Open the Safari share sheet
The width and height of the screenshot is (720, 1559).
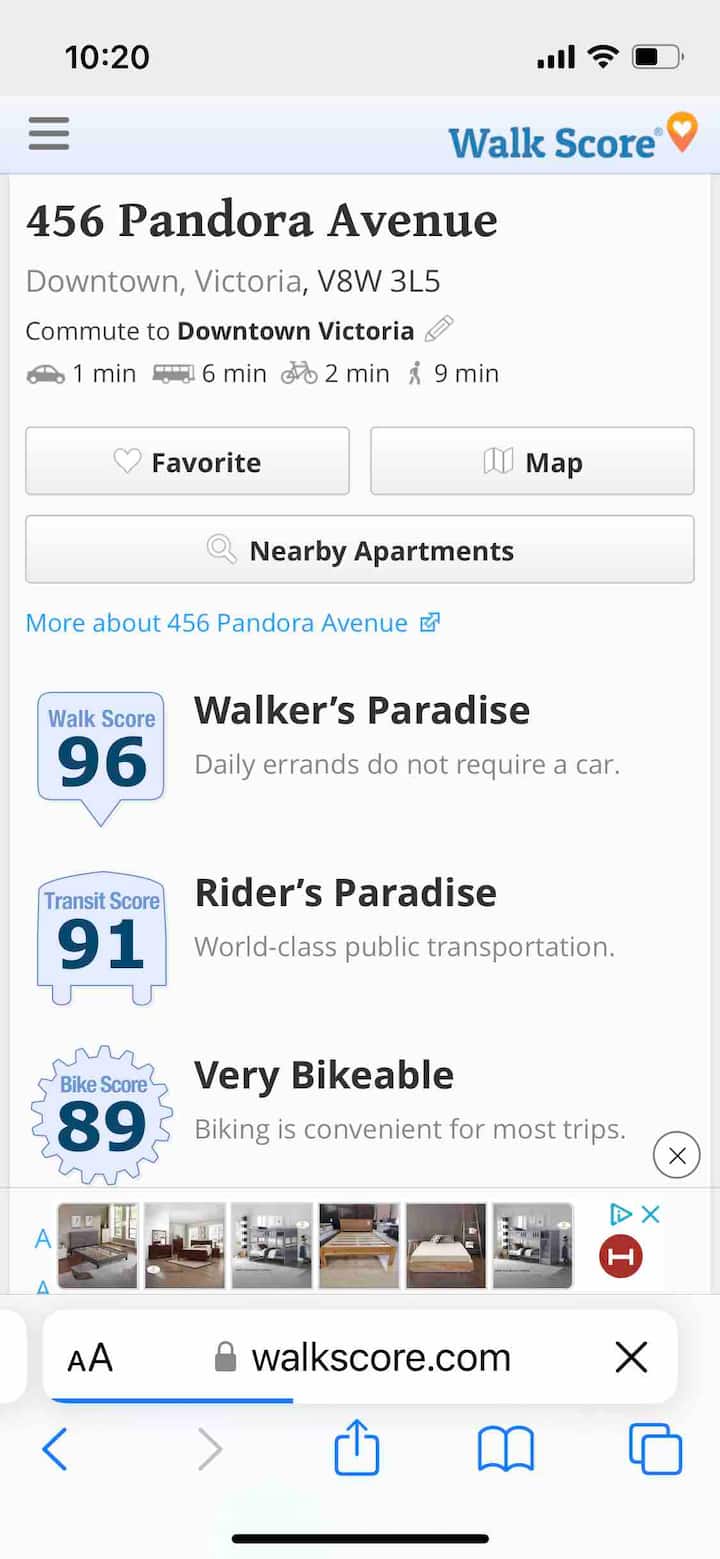[x=357, y=1449]
